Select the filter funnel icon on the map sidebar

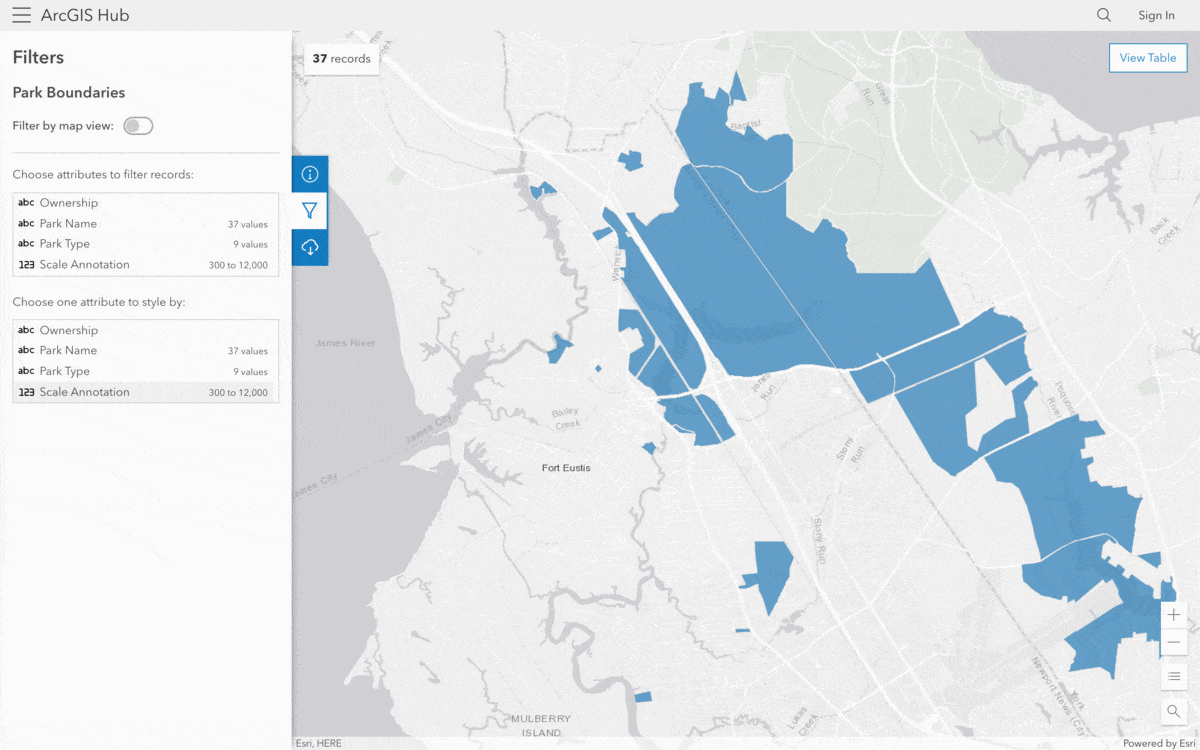(x=309, y=210)
